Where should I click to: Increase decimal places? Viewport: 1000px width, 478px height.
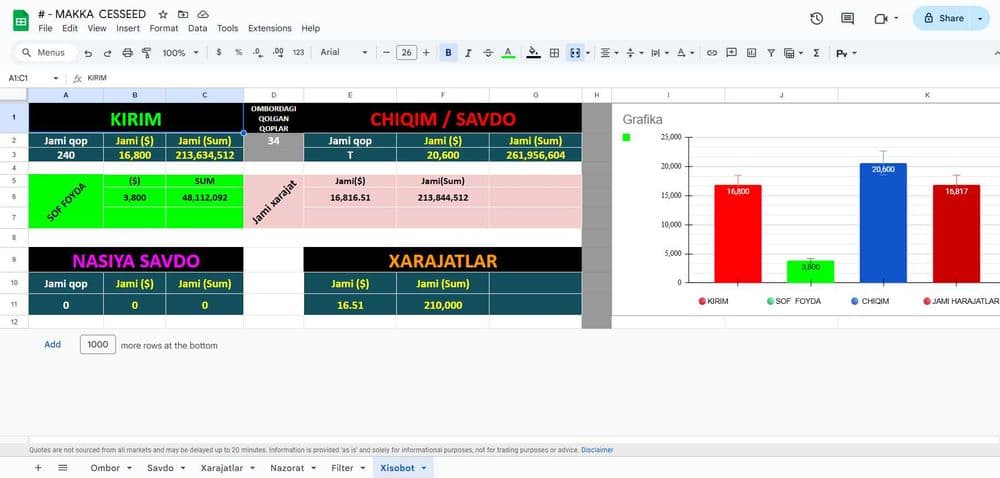(x=278, y=53)
